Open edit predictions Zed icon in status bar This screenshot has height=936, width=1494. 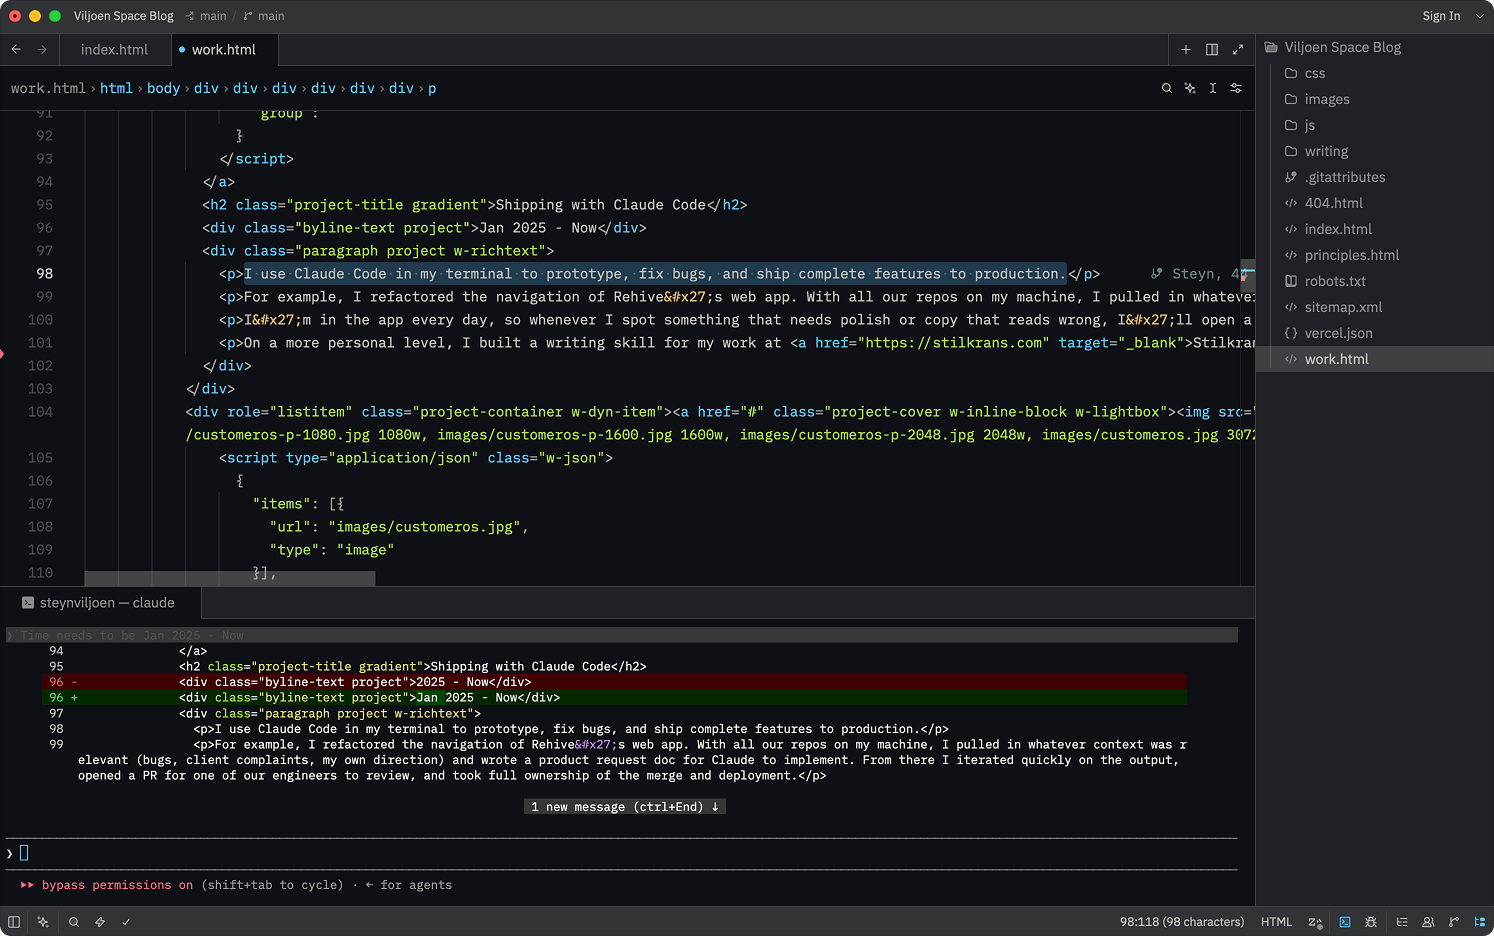click(x=1315, y=922)
